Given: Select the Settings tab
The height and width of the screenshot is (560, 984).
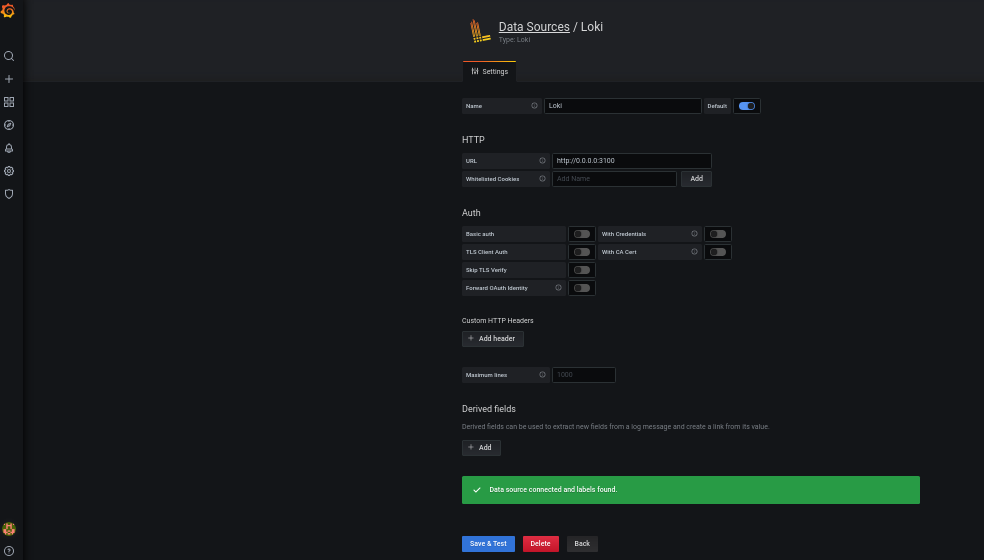Looking at the screenshot, I should pos(490,71).
